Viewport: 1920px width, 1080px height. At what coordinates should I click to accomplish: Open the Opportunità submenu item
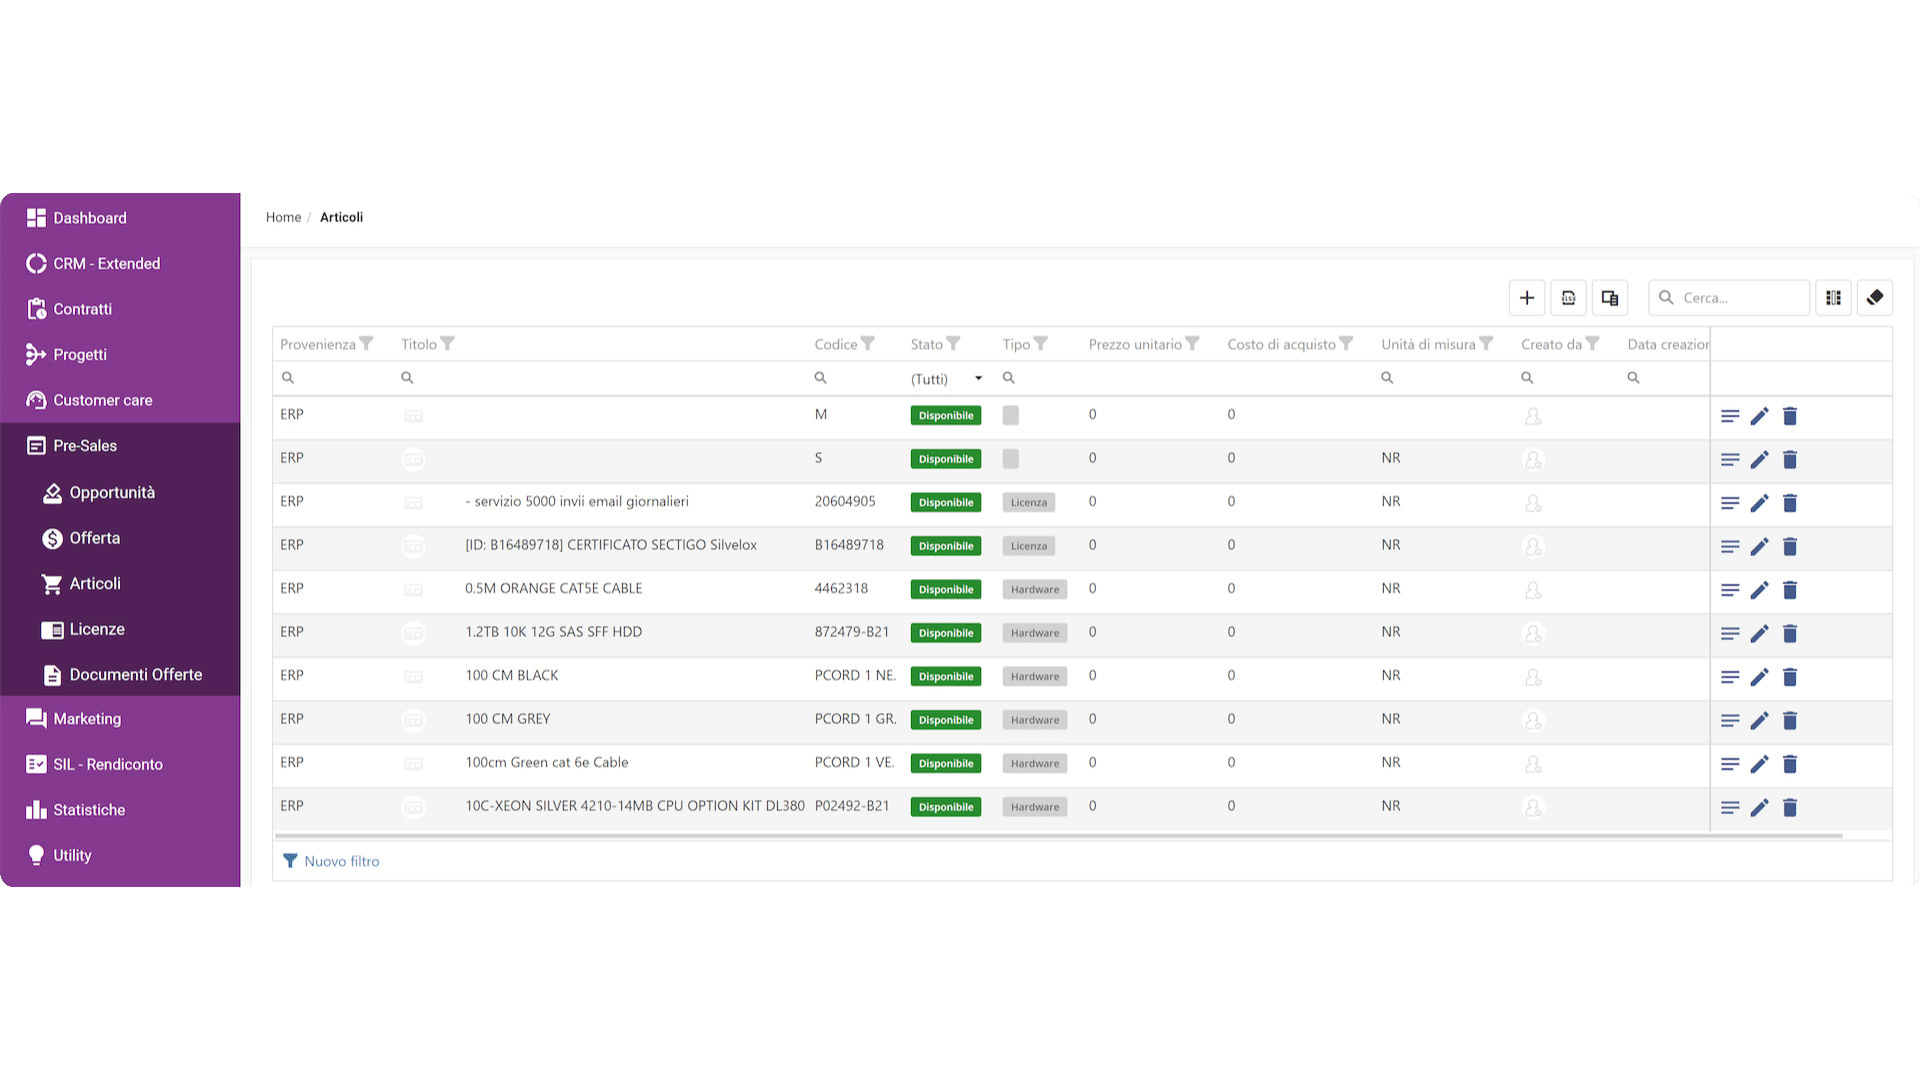tap(120, 493)
